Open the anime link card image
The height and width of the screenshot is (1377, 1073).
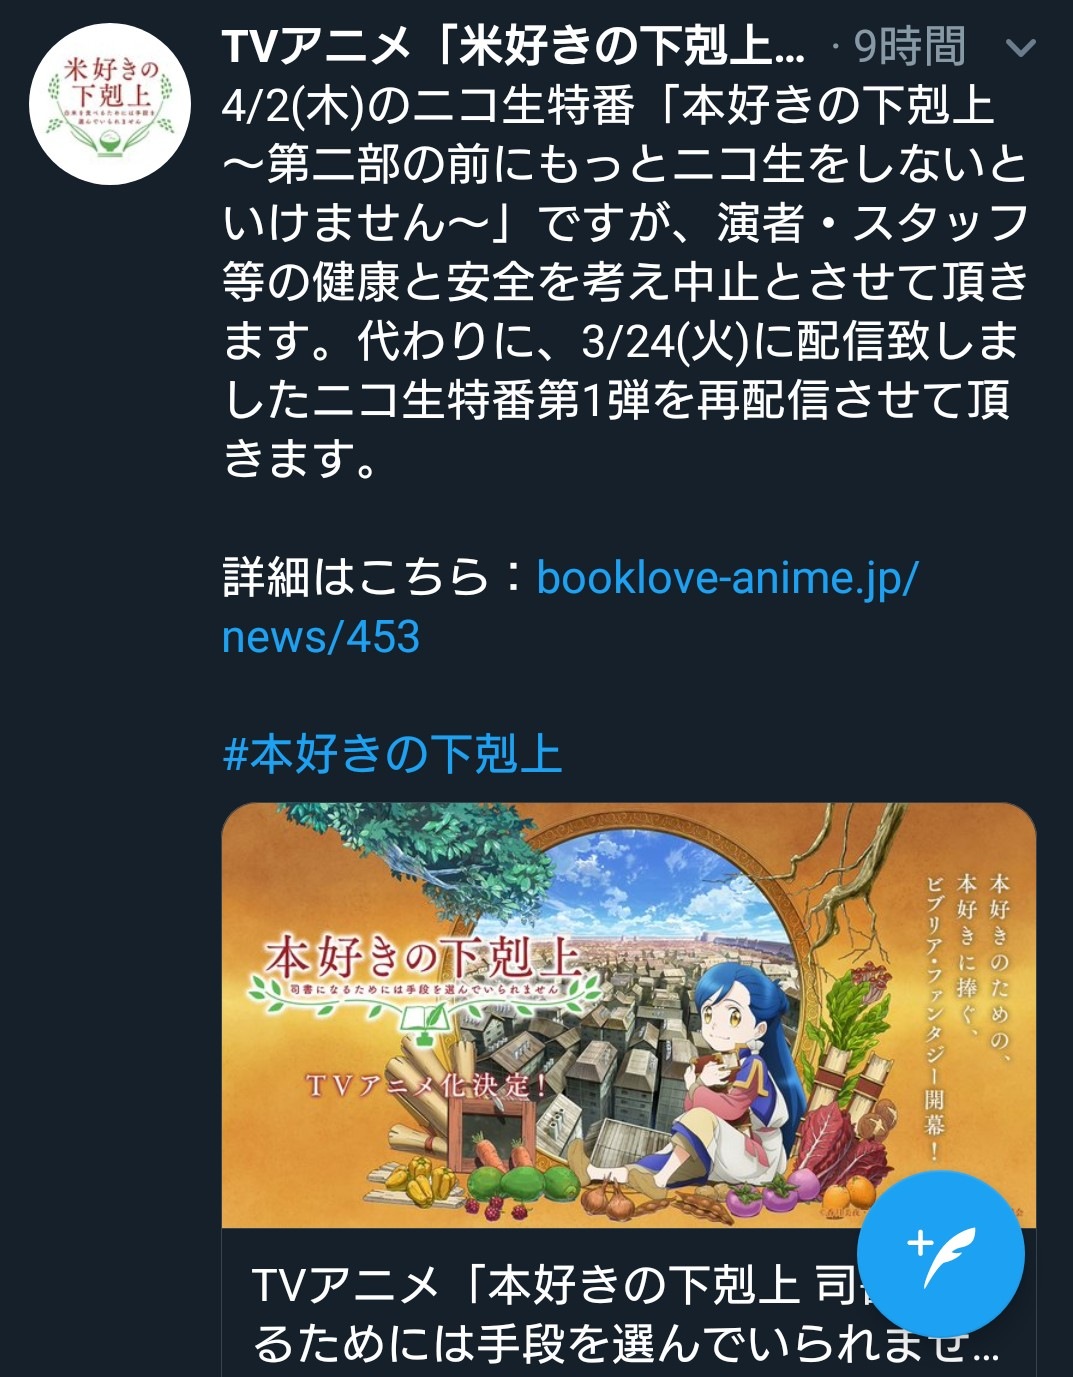point(628,1015)
